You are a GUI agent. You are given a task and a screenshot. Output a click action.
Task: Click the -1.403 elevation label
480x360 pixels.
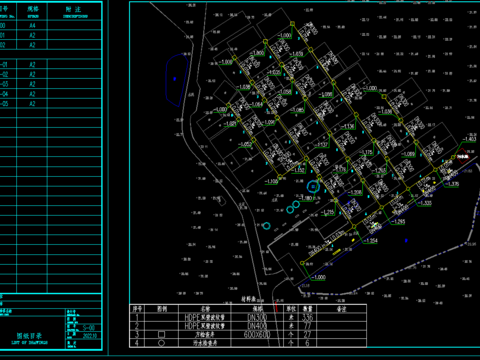click(x=469, y=139)
